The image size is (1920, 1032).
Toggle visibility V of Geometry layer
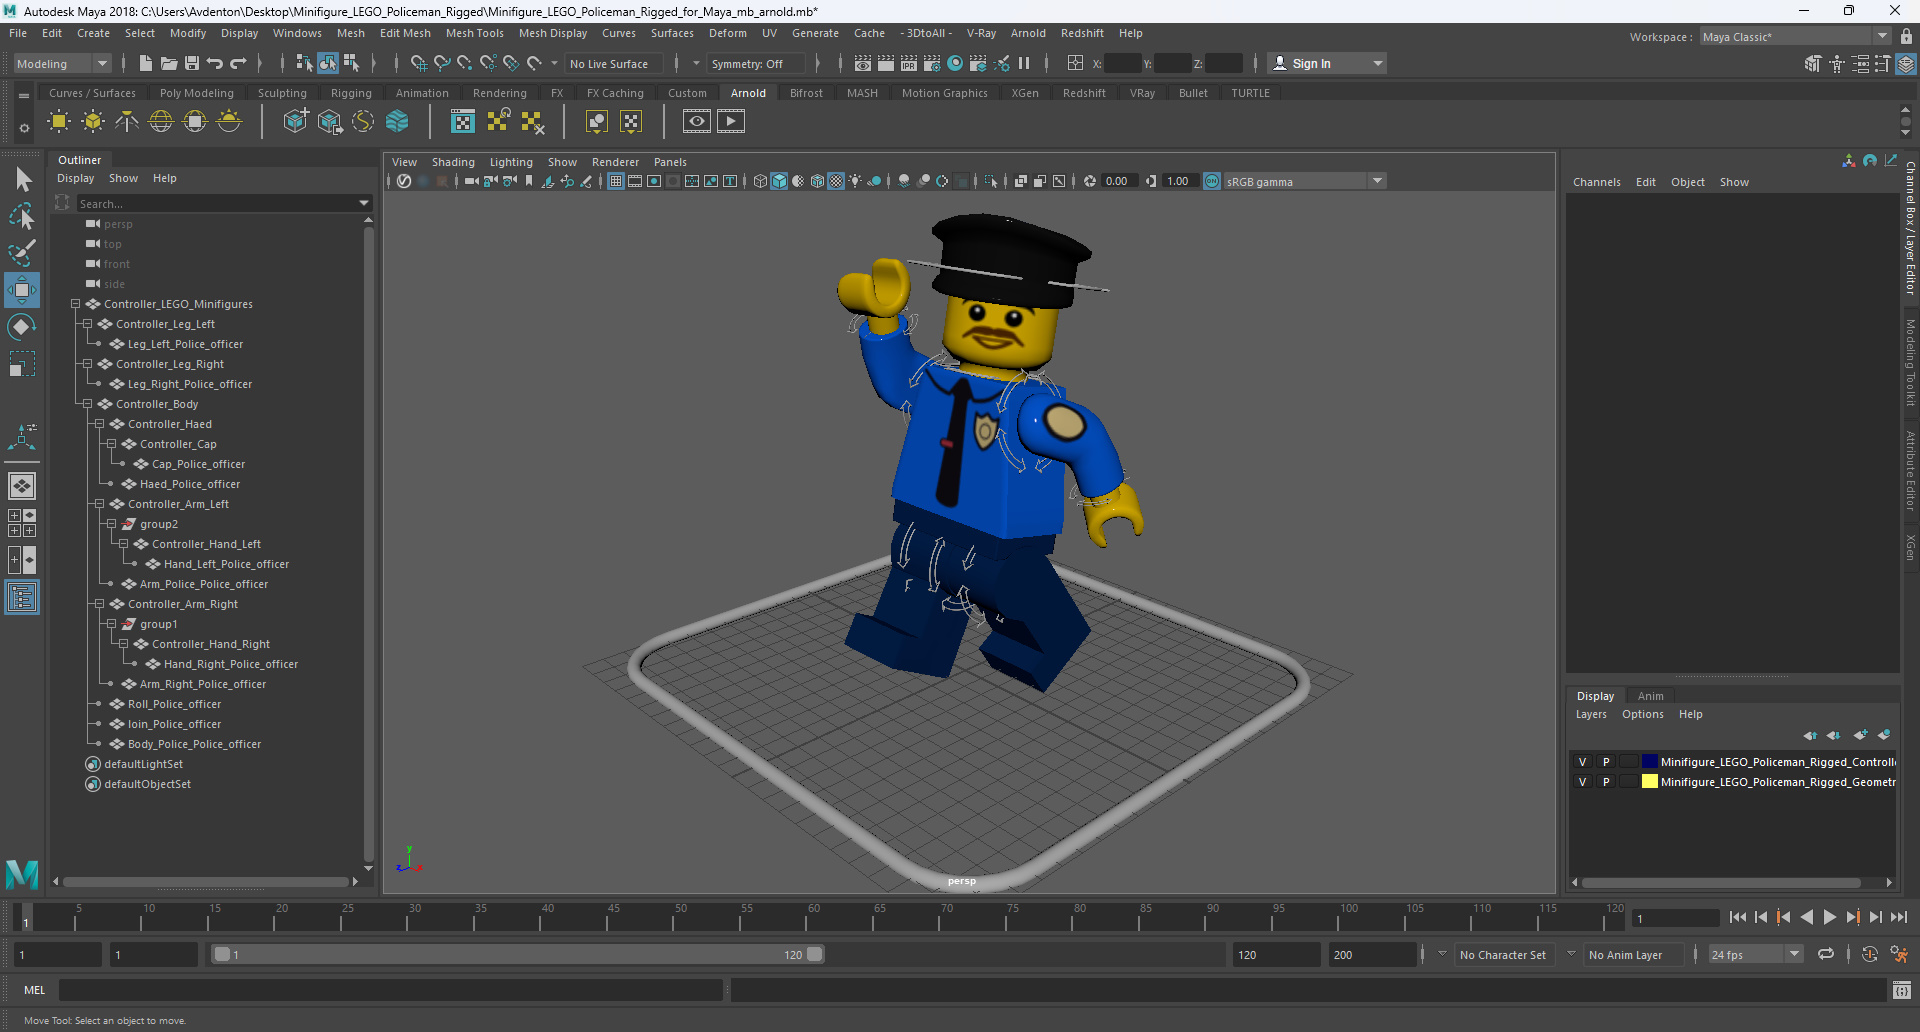click(x=1582, y=782)
